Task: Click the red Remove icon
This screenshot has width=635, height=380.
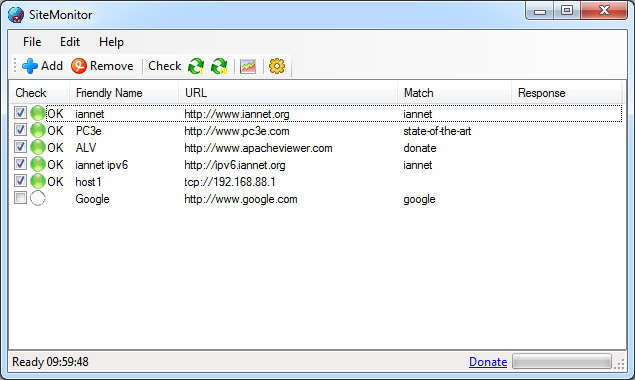Action: 79,66
